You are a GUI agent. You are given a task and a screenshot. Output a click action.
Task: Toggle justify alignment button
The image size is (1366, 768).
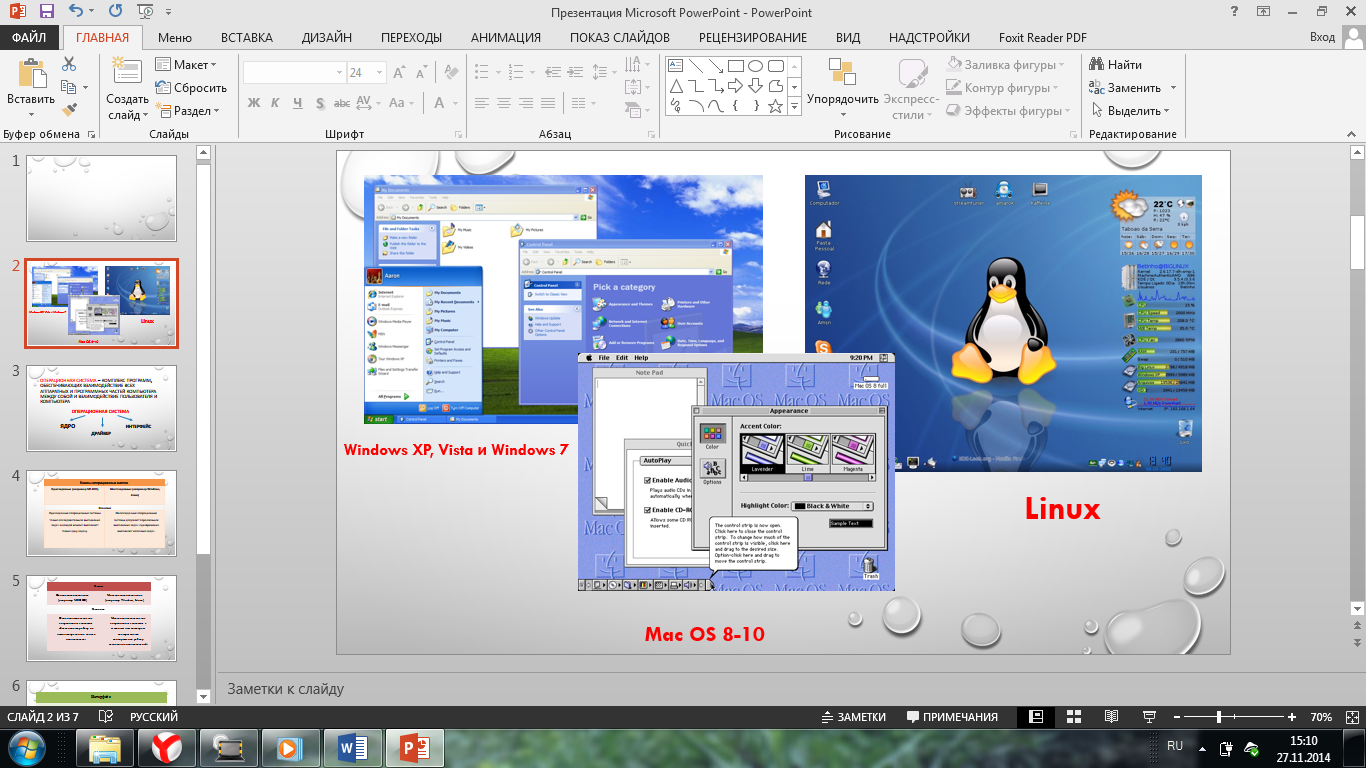549,102
